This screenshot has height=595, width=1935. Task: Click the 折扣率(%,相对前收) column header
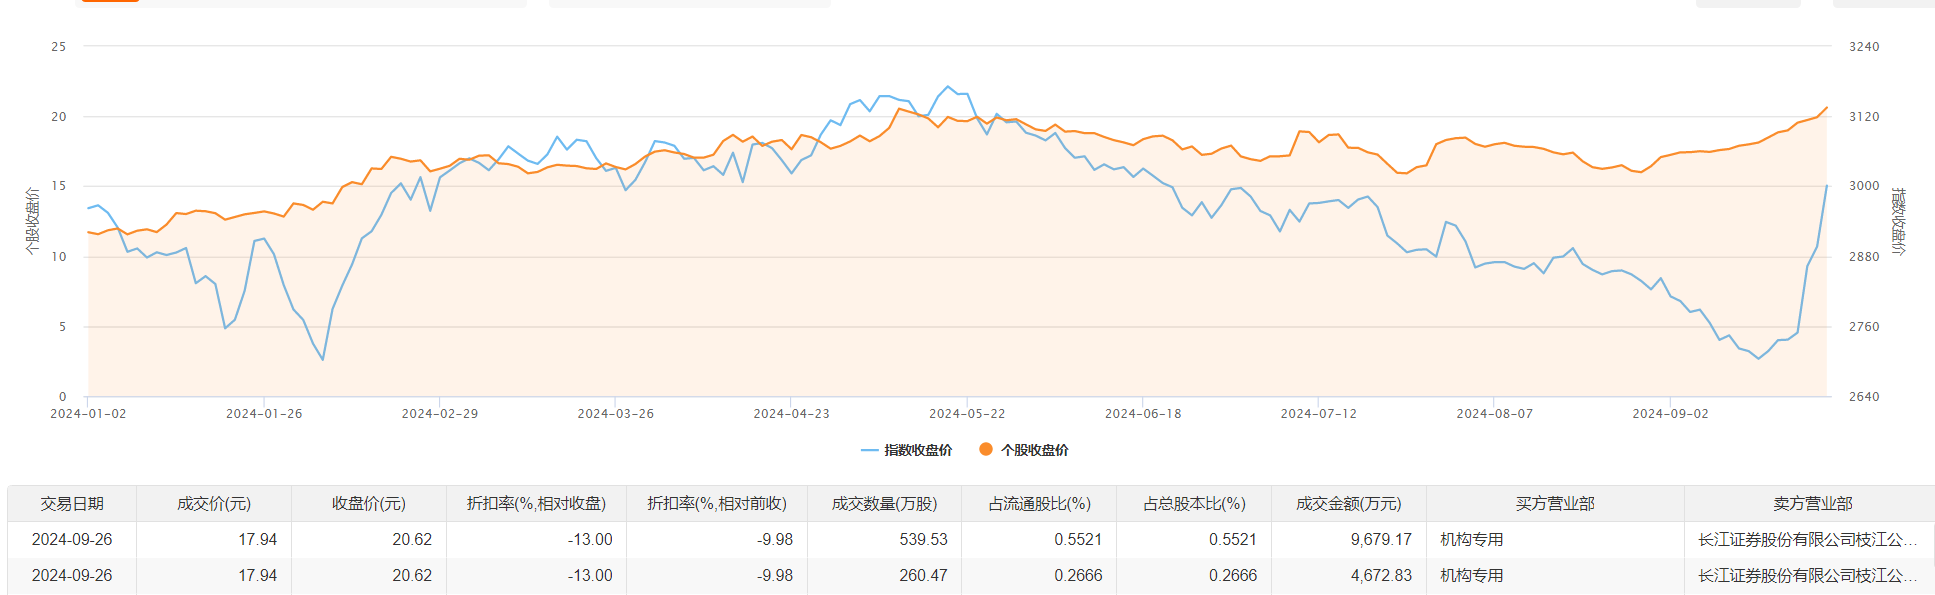pos(717,504)
